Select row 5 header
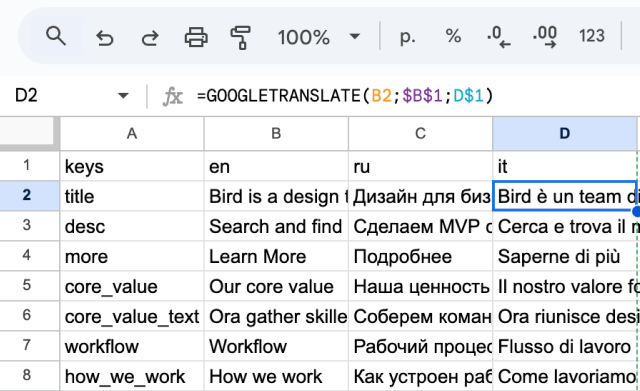640x391 pixels. pyautogui.click(x=27, y=285)
